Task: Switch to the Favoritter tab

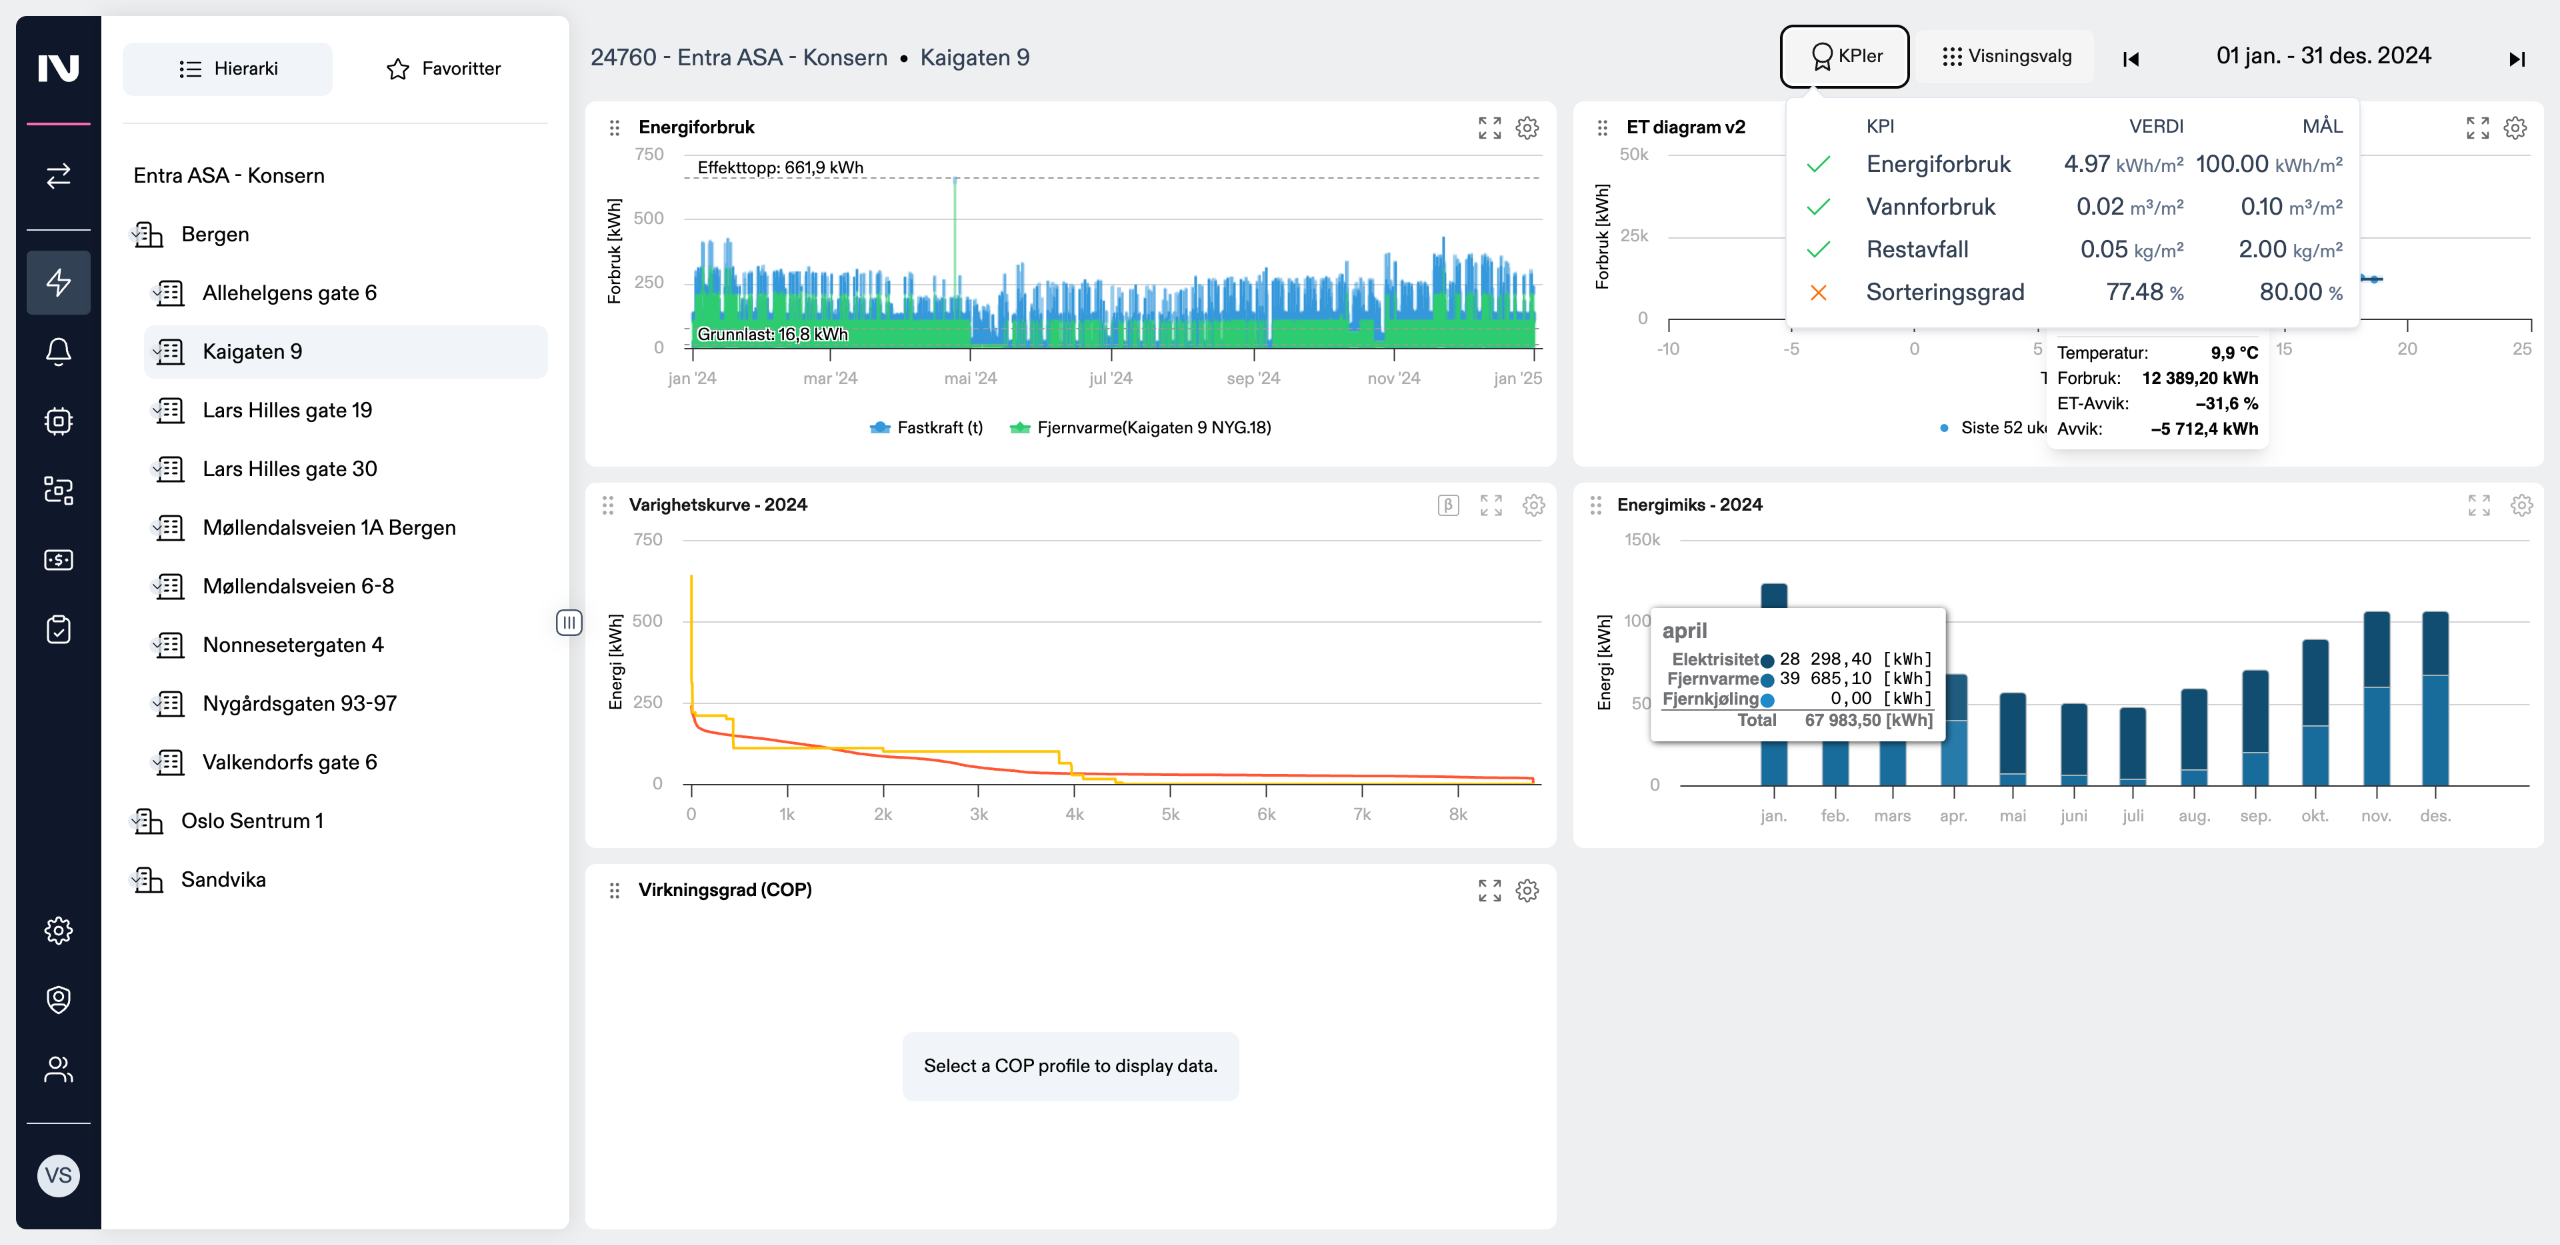Action: [443, 69]
